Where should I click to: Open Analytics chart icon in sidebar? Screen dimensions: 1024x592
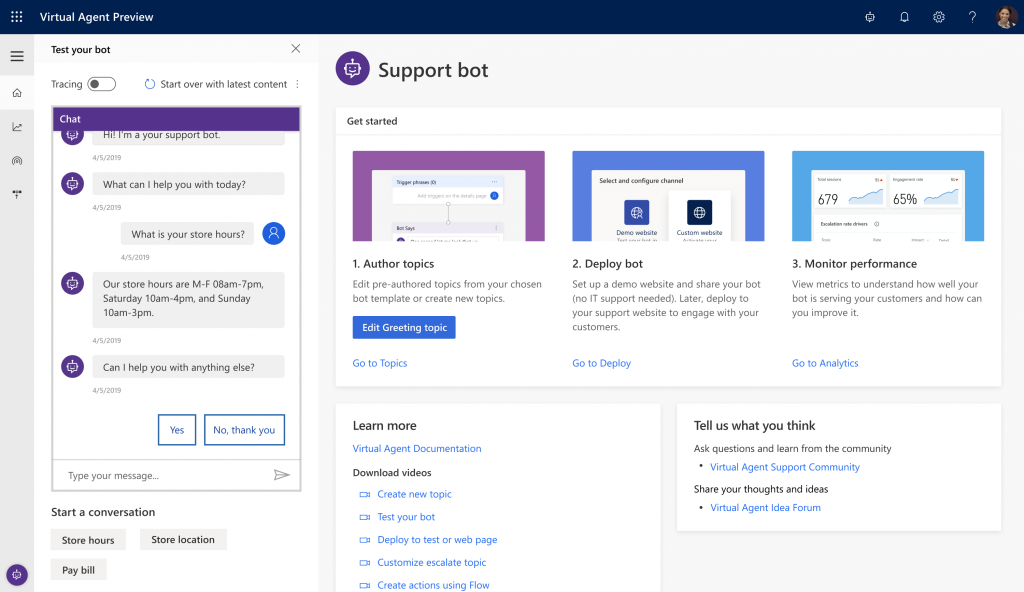17,127
